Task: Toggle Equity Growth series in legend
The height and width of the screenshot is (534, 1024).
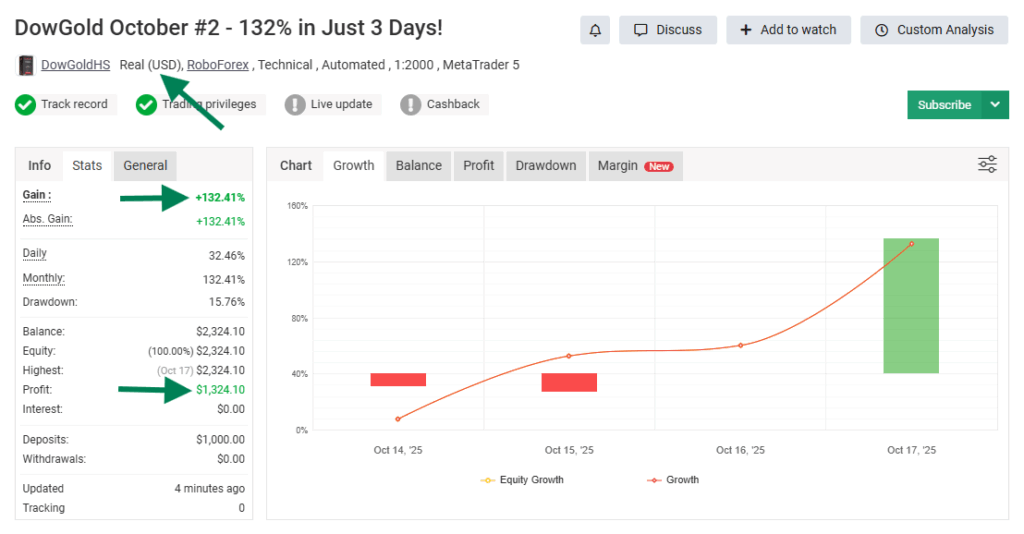Action: click(522, 480)
